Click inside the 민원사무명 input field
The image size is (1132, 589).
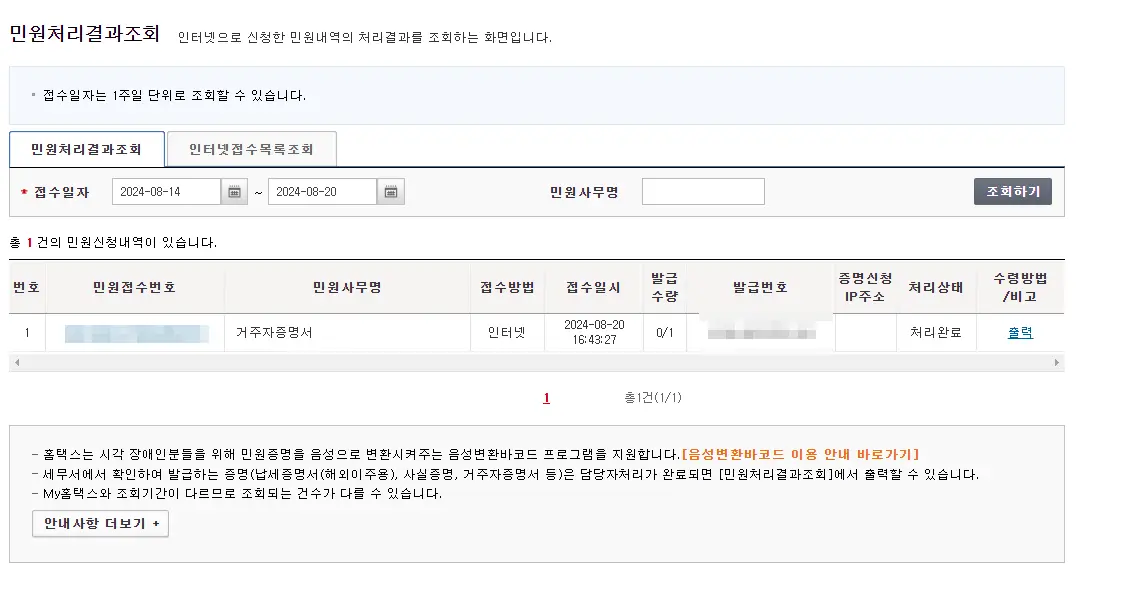[x=703, y=191]
